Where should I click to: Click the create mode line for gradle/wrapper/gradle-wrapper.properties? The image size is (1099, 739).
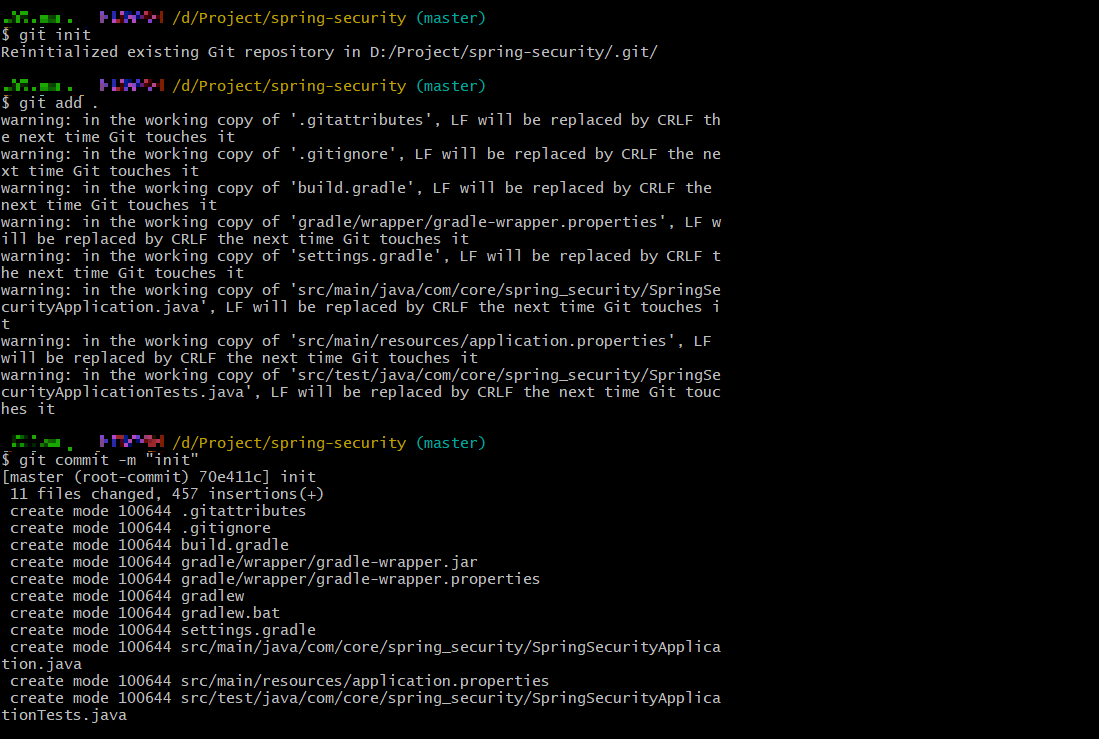pyautogui.click(x=275, y=579)
